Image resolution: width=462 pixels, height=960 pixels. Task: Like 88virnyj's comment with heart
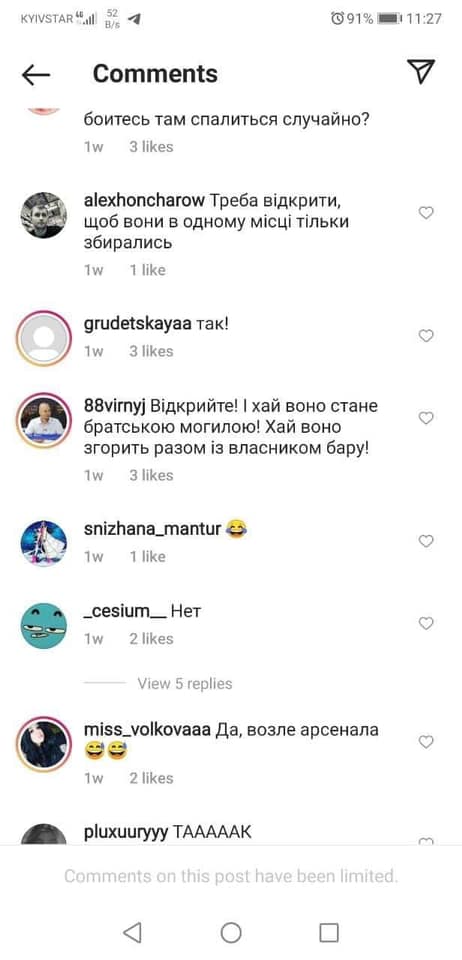(426, 418)
